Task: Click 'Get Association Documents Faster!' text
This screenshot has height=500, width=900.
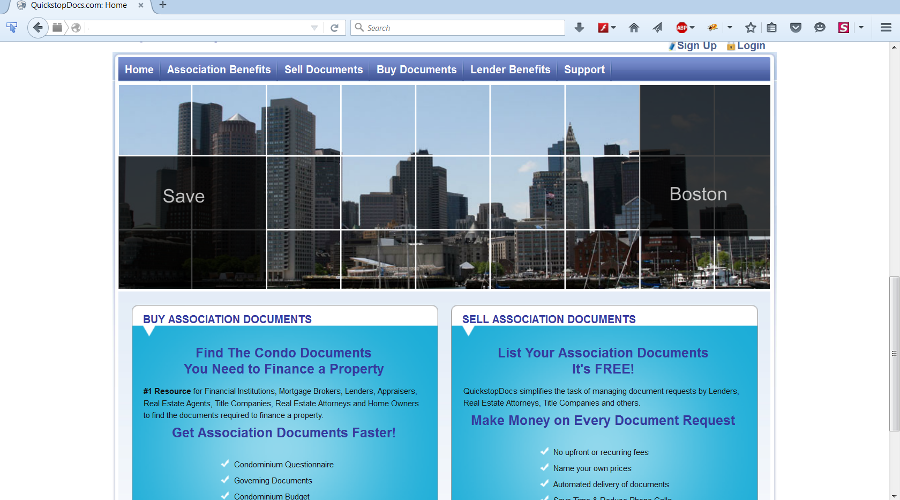Action: 284,433
